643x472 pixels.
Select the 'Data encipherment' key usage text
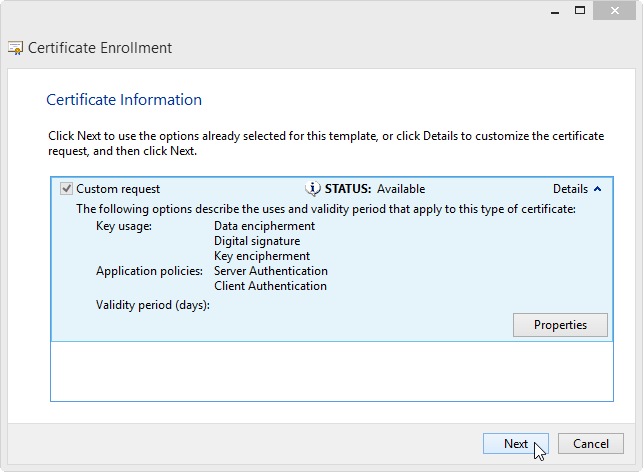264,226
